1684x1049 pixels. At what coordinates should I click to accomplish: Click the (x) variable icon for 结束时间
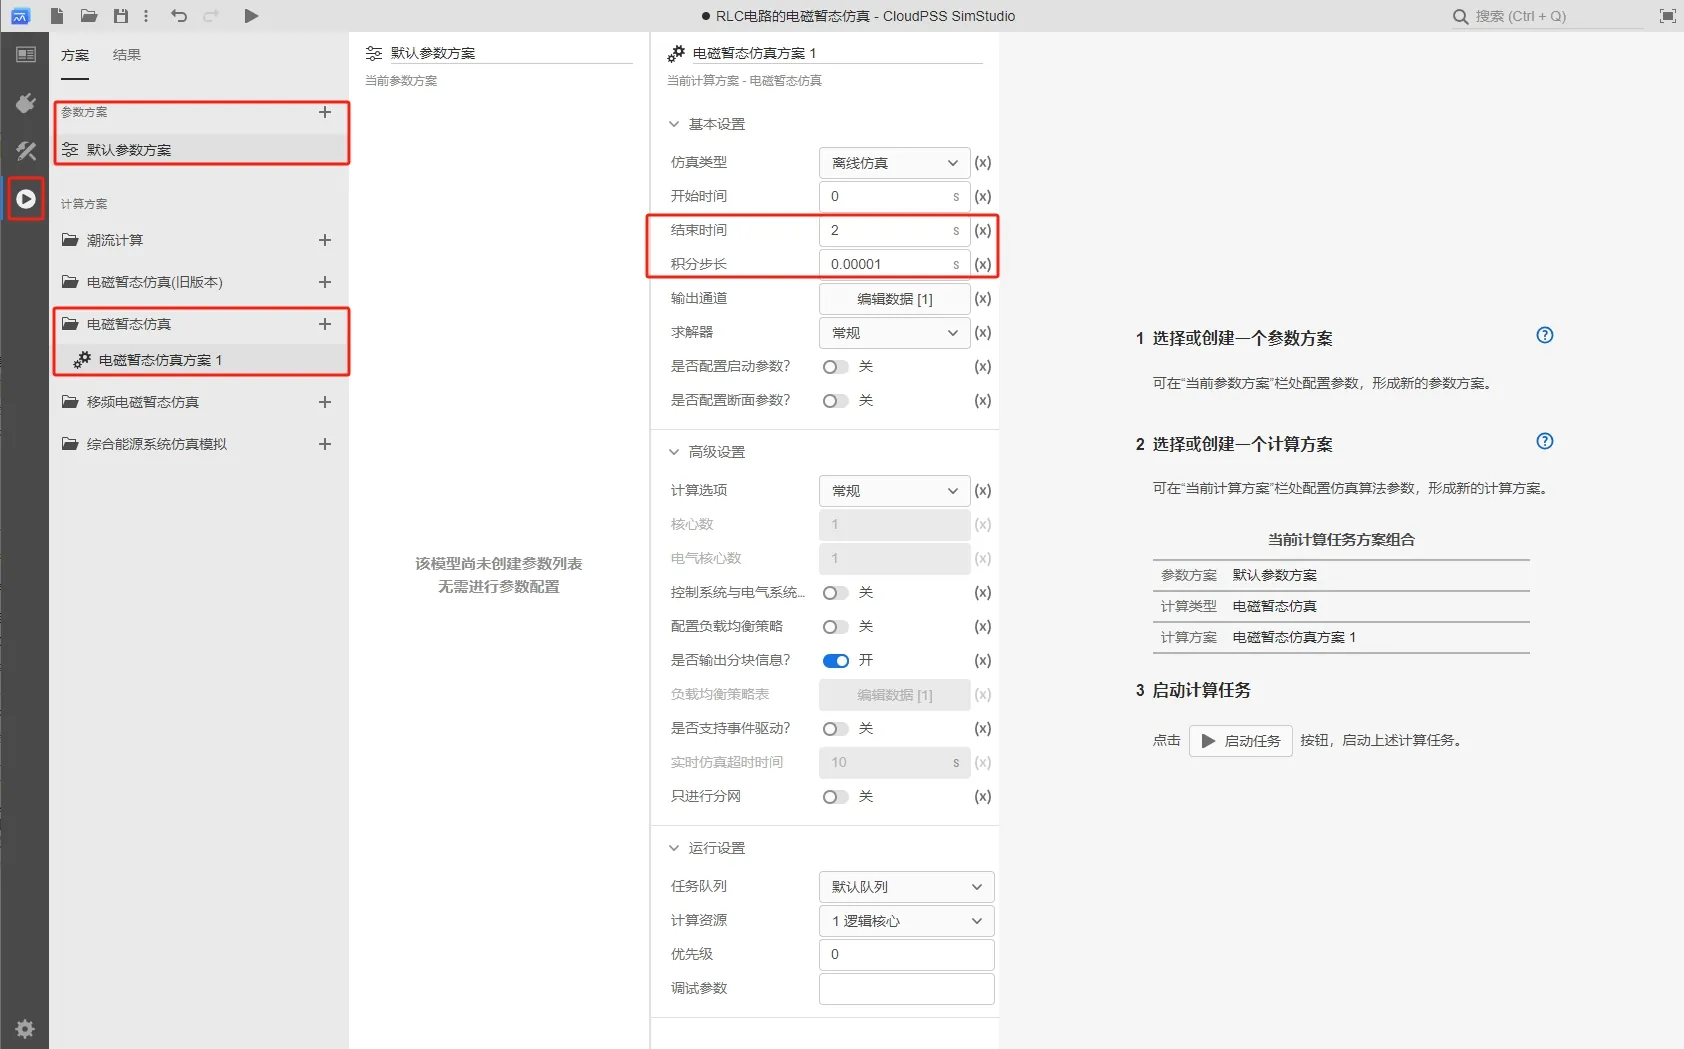(983, 230)
